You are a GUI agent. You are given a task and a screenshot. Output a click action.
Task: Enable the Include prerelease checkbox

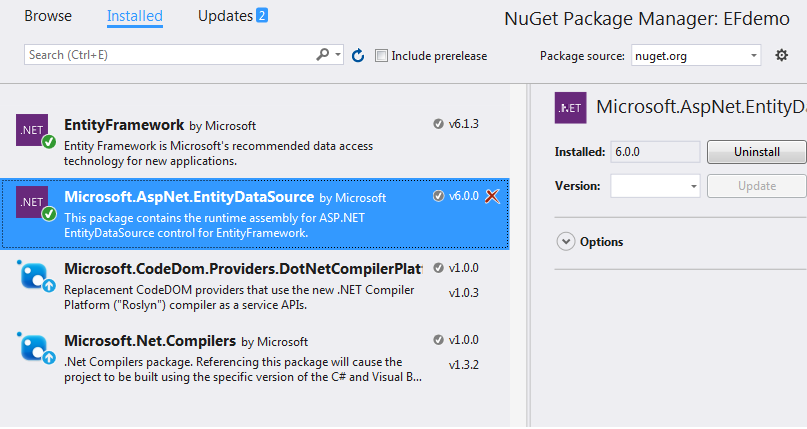pos(381,56)
